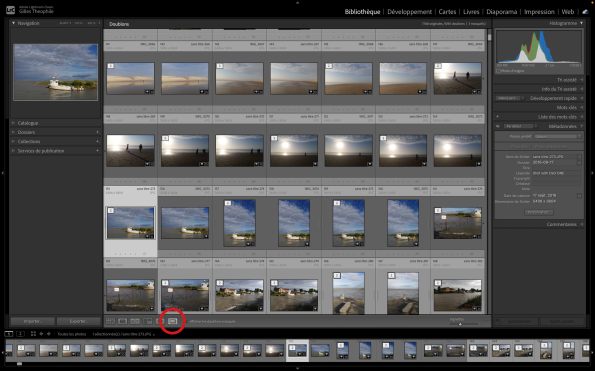Click the Synchroniser button

(519, 321)
